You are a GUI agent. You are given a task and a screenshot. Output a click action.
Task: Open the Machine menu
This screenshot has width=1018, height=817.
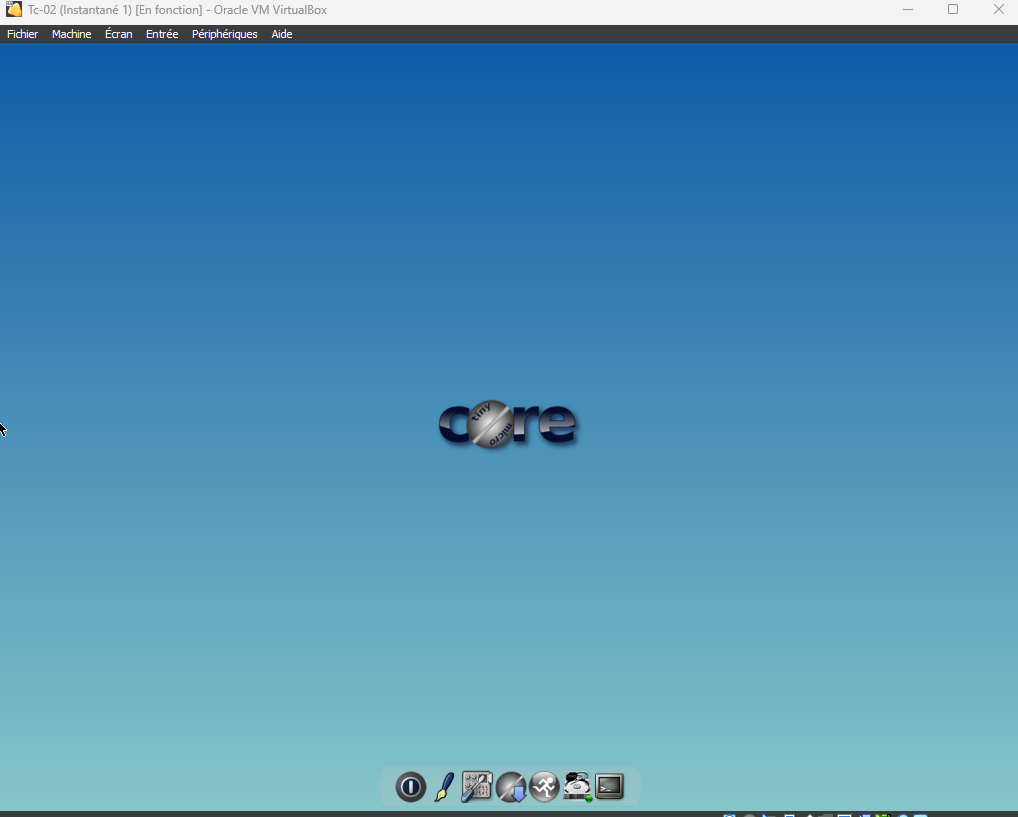click(x=71, y=34)
